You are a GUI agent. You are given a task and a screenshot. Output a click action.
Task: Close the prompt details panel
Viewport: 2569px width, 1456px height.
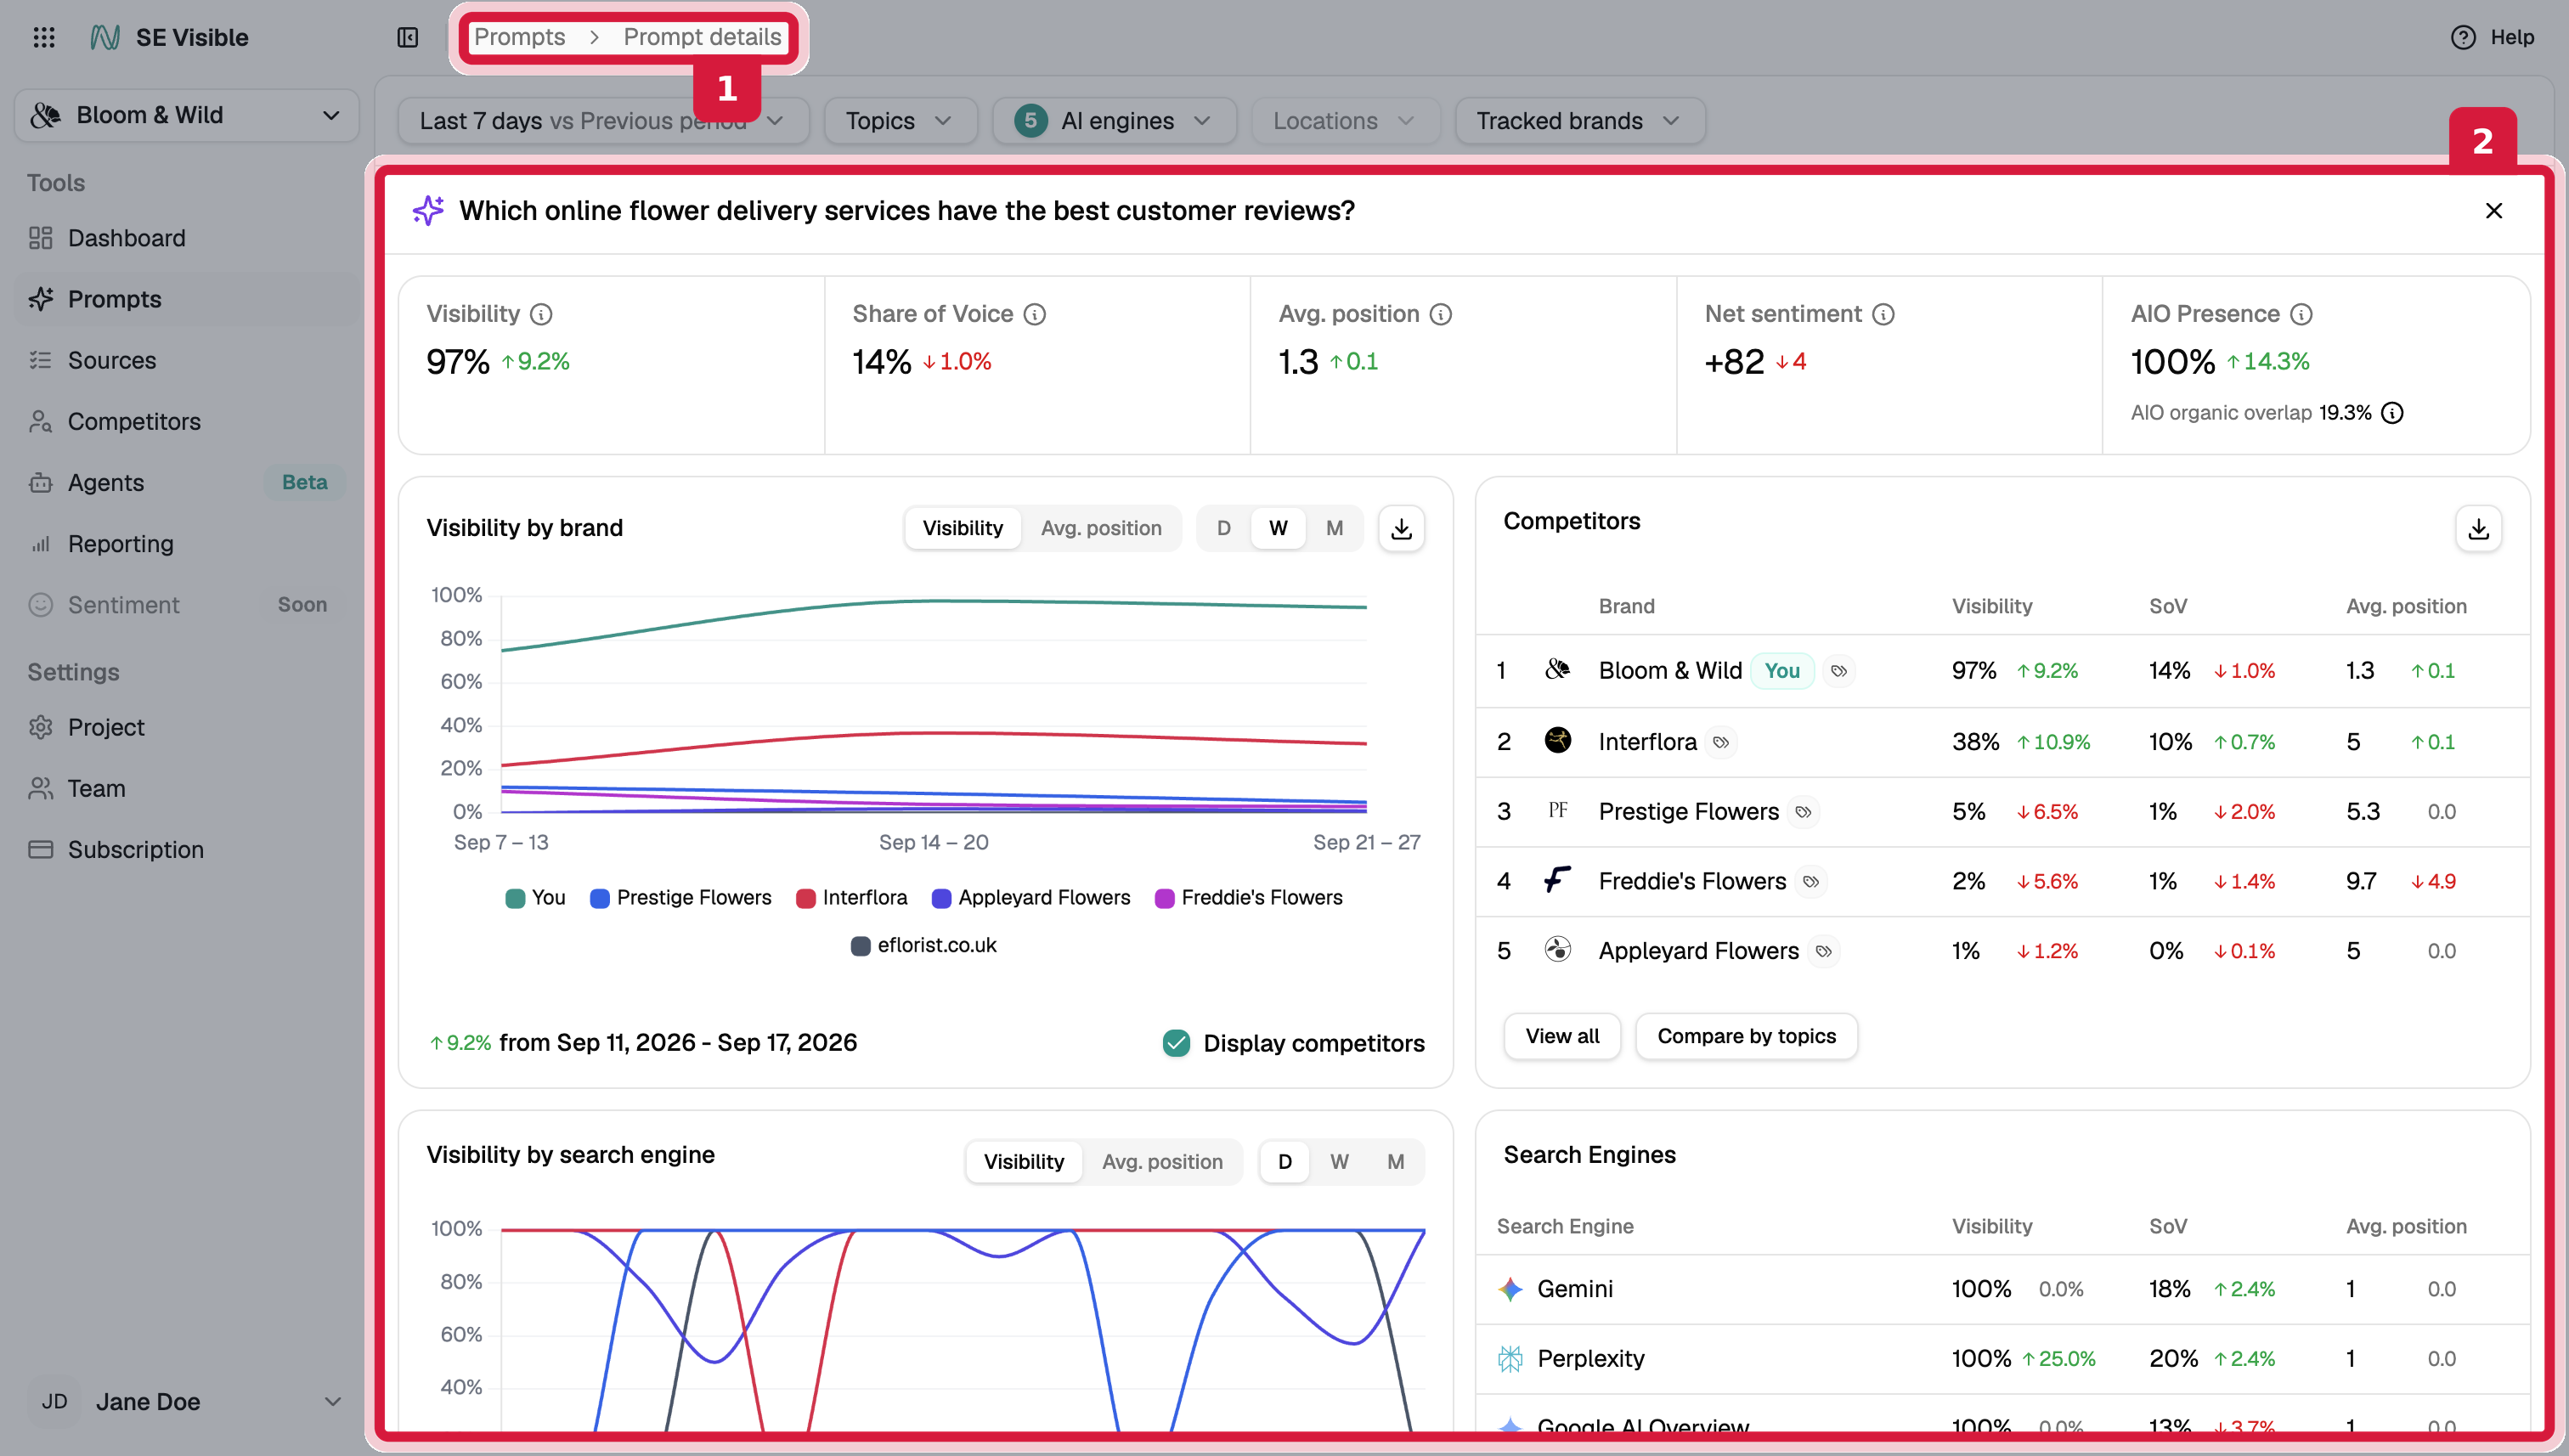(x=2493, y=211)
